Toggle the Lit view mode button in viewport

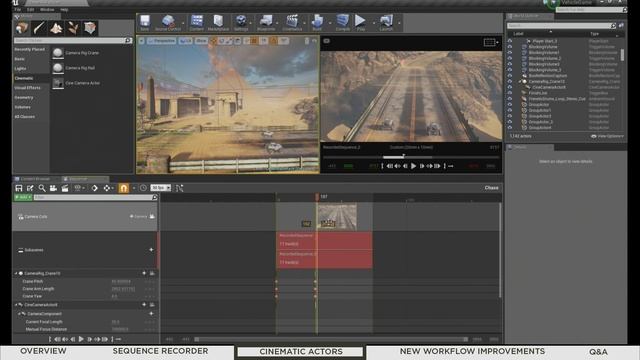(x=185, y=41)
